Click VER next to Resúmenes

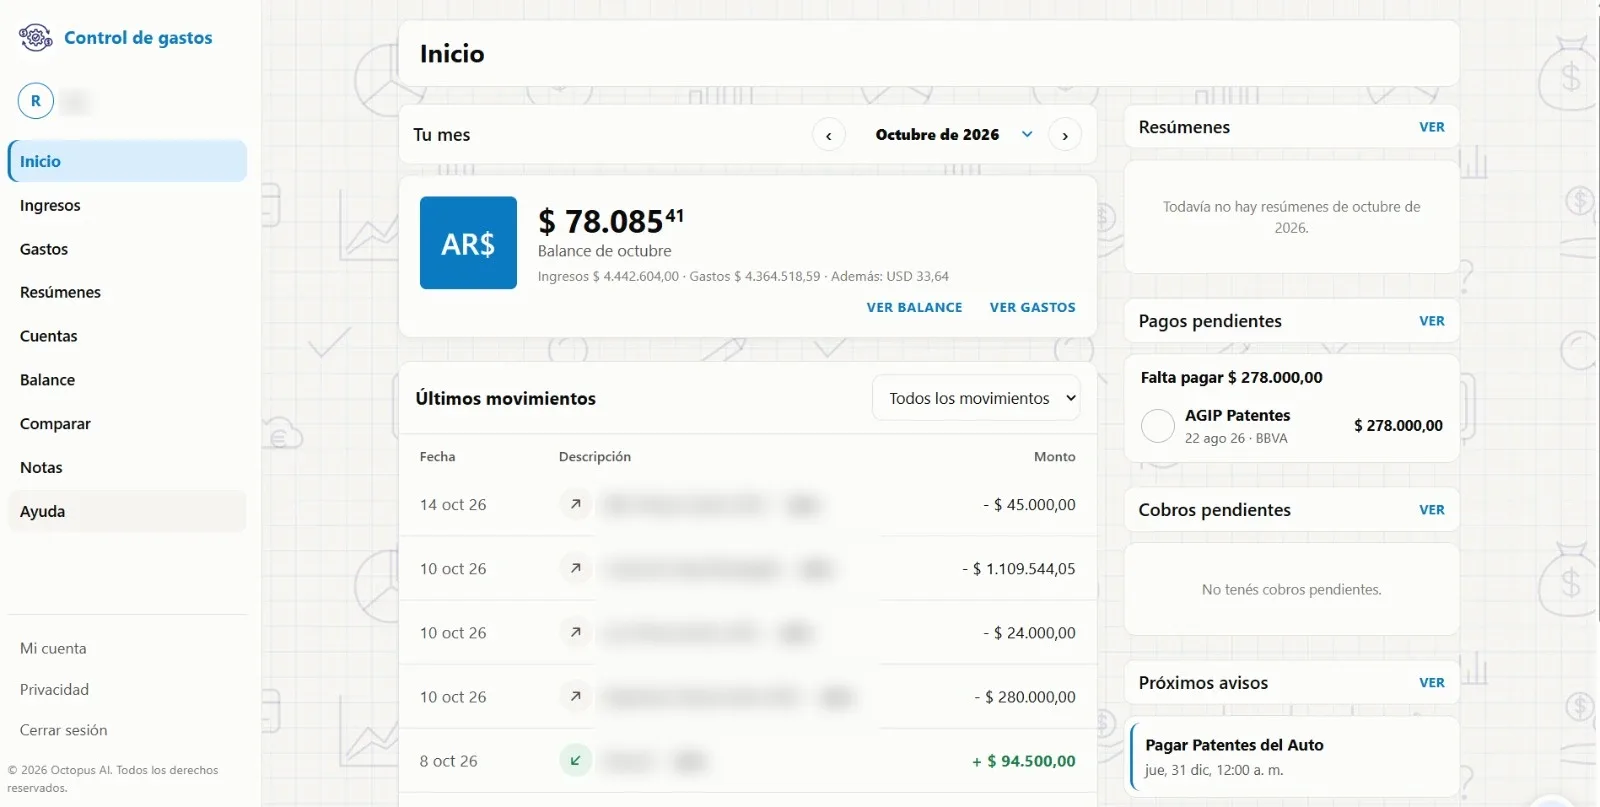1432,127
